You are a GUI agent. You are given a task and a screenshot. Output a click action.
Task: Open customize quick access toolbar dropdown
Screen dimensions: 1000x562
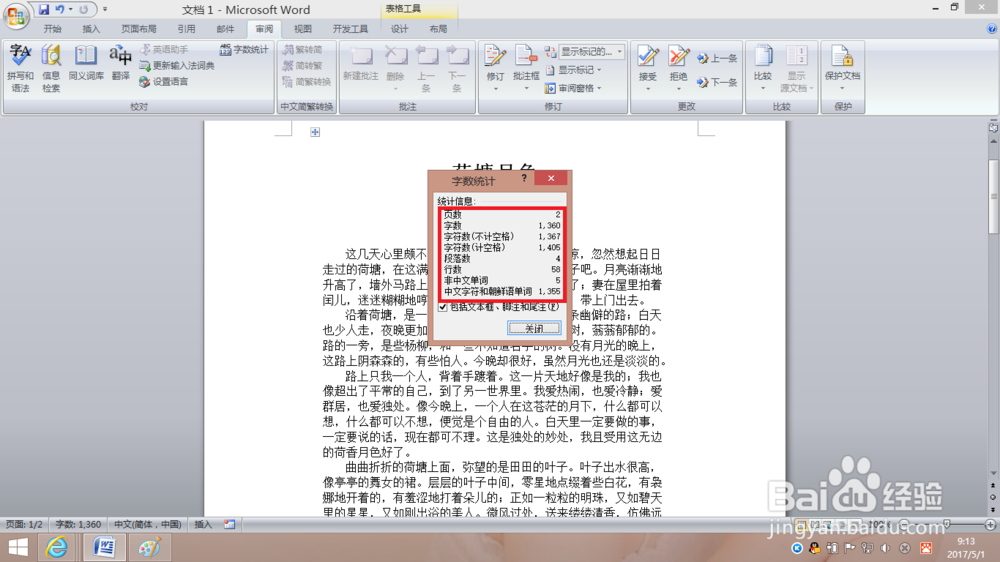pos(105,10)
